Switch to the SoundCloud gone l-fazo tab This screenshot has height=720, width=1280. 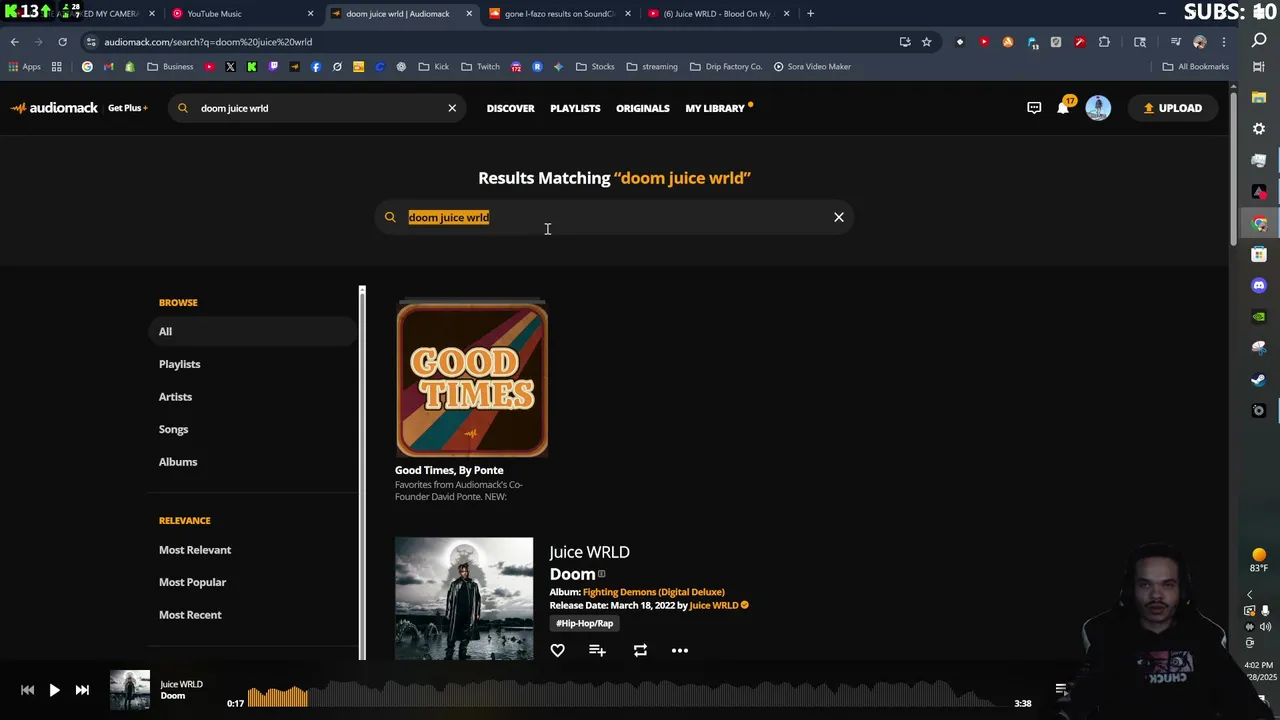coord(558,14)
